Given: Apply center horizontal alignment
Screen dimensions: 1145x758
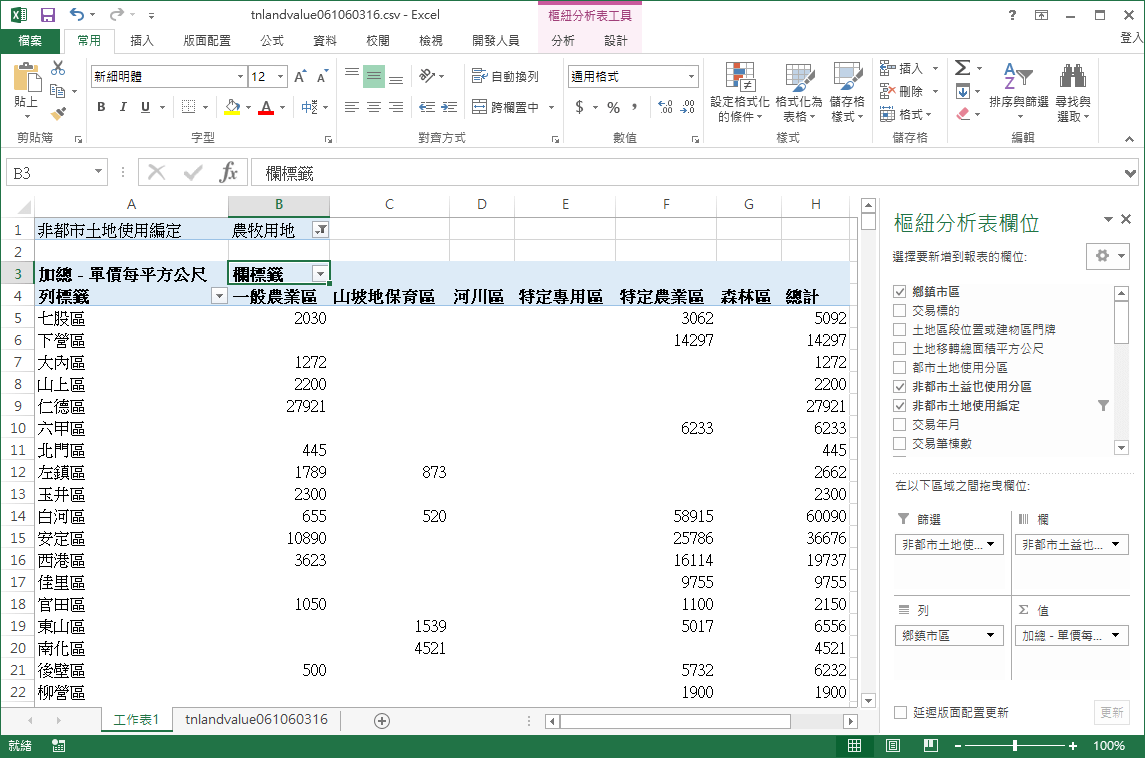Looking at the screenshot, I should click(373, 107).
